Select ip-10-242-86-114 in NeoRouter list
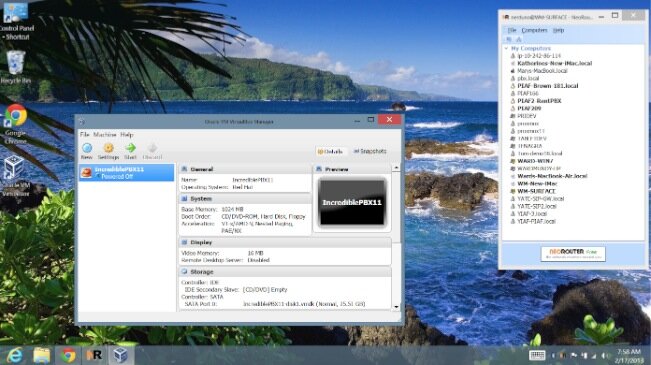Image resolution: width=651 pixels, height=365 pixels. pyautogui.click(x=539, y=56)
